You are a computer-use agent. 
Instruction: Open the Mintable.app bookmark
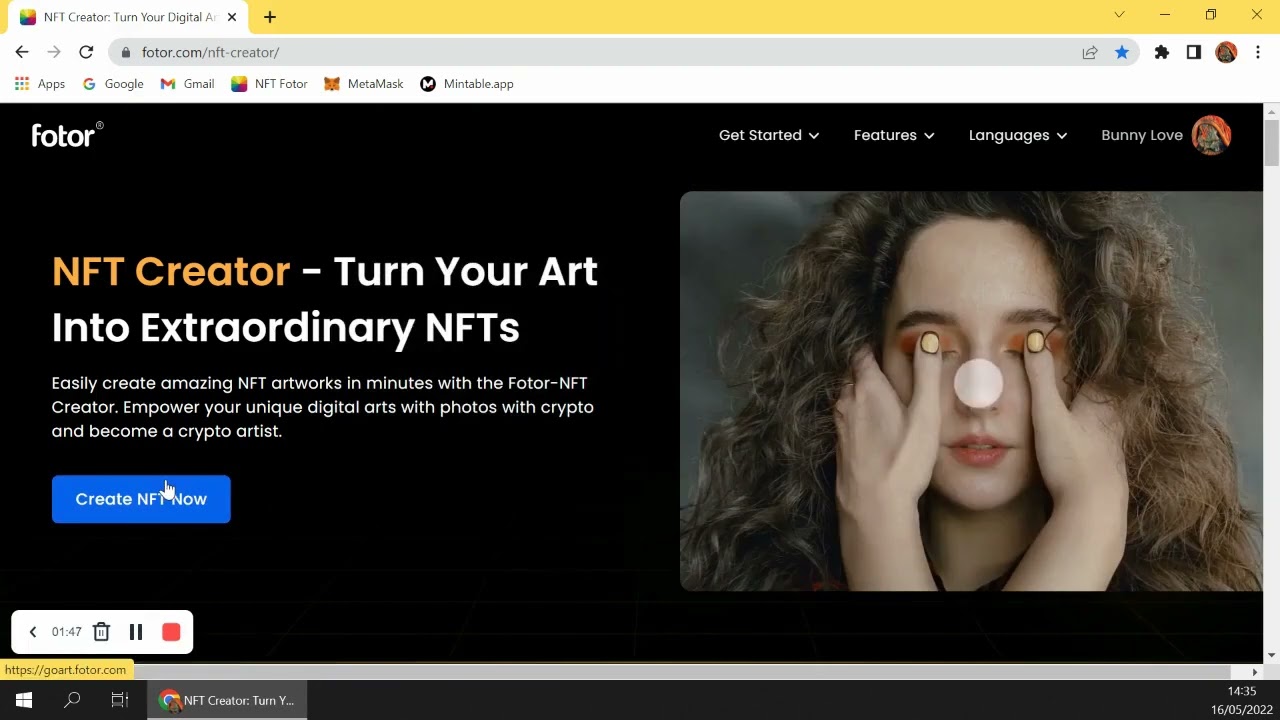pyautogui.click(x=467, y=84)
